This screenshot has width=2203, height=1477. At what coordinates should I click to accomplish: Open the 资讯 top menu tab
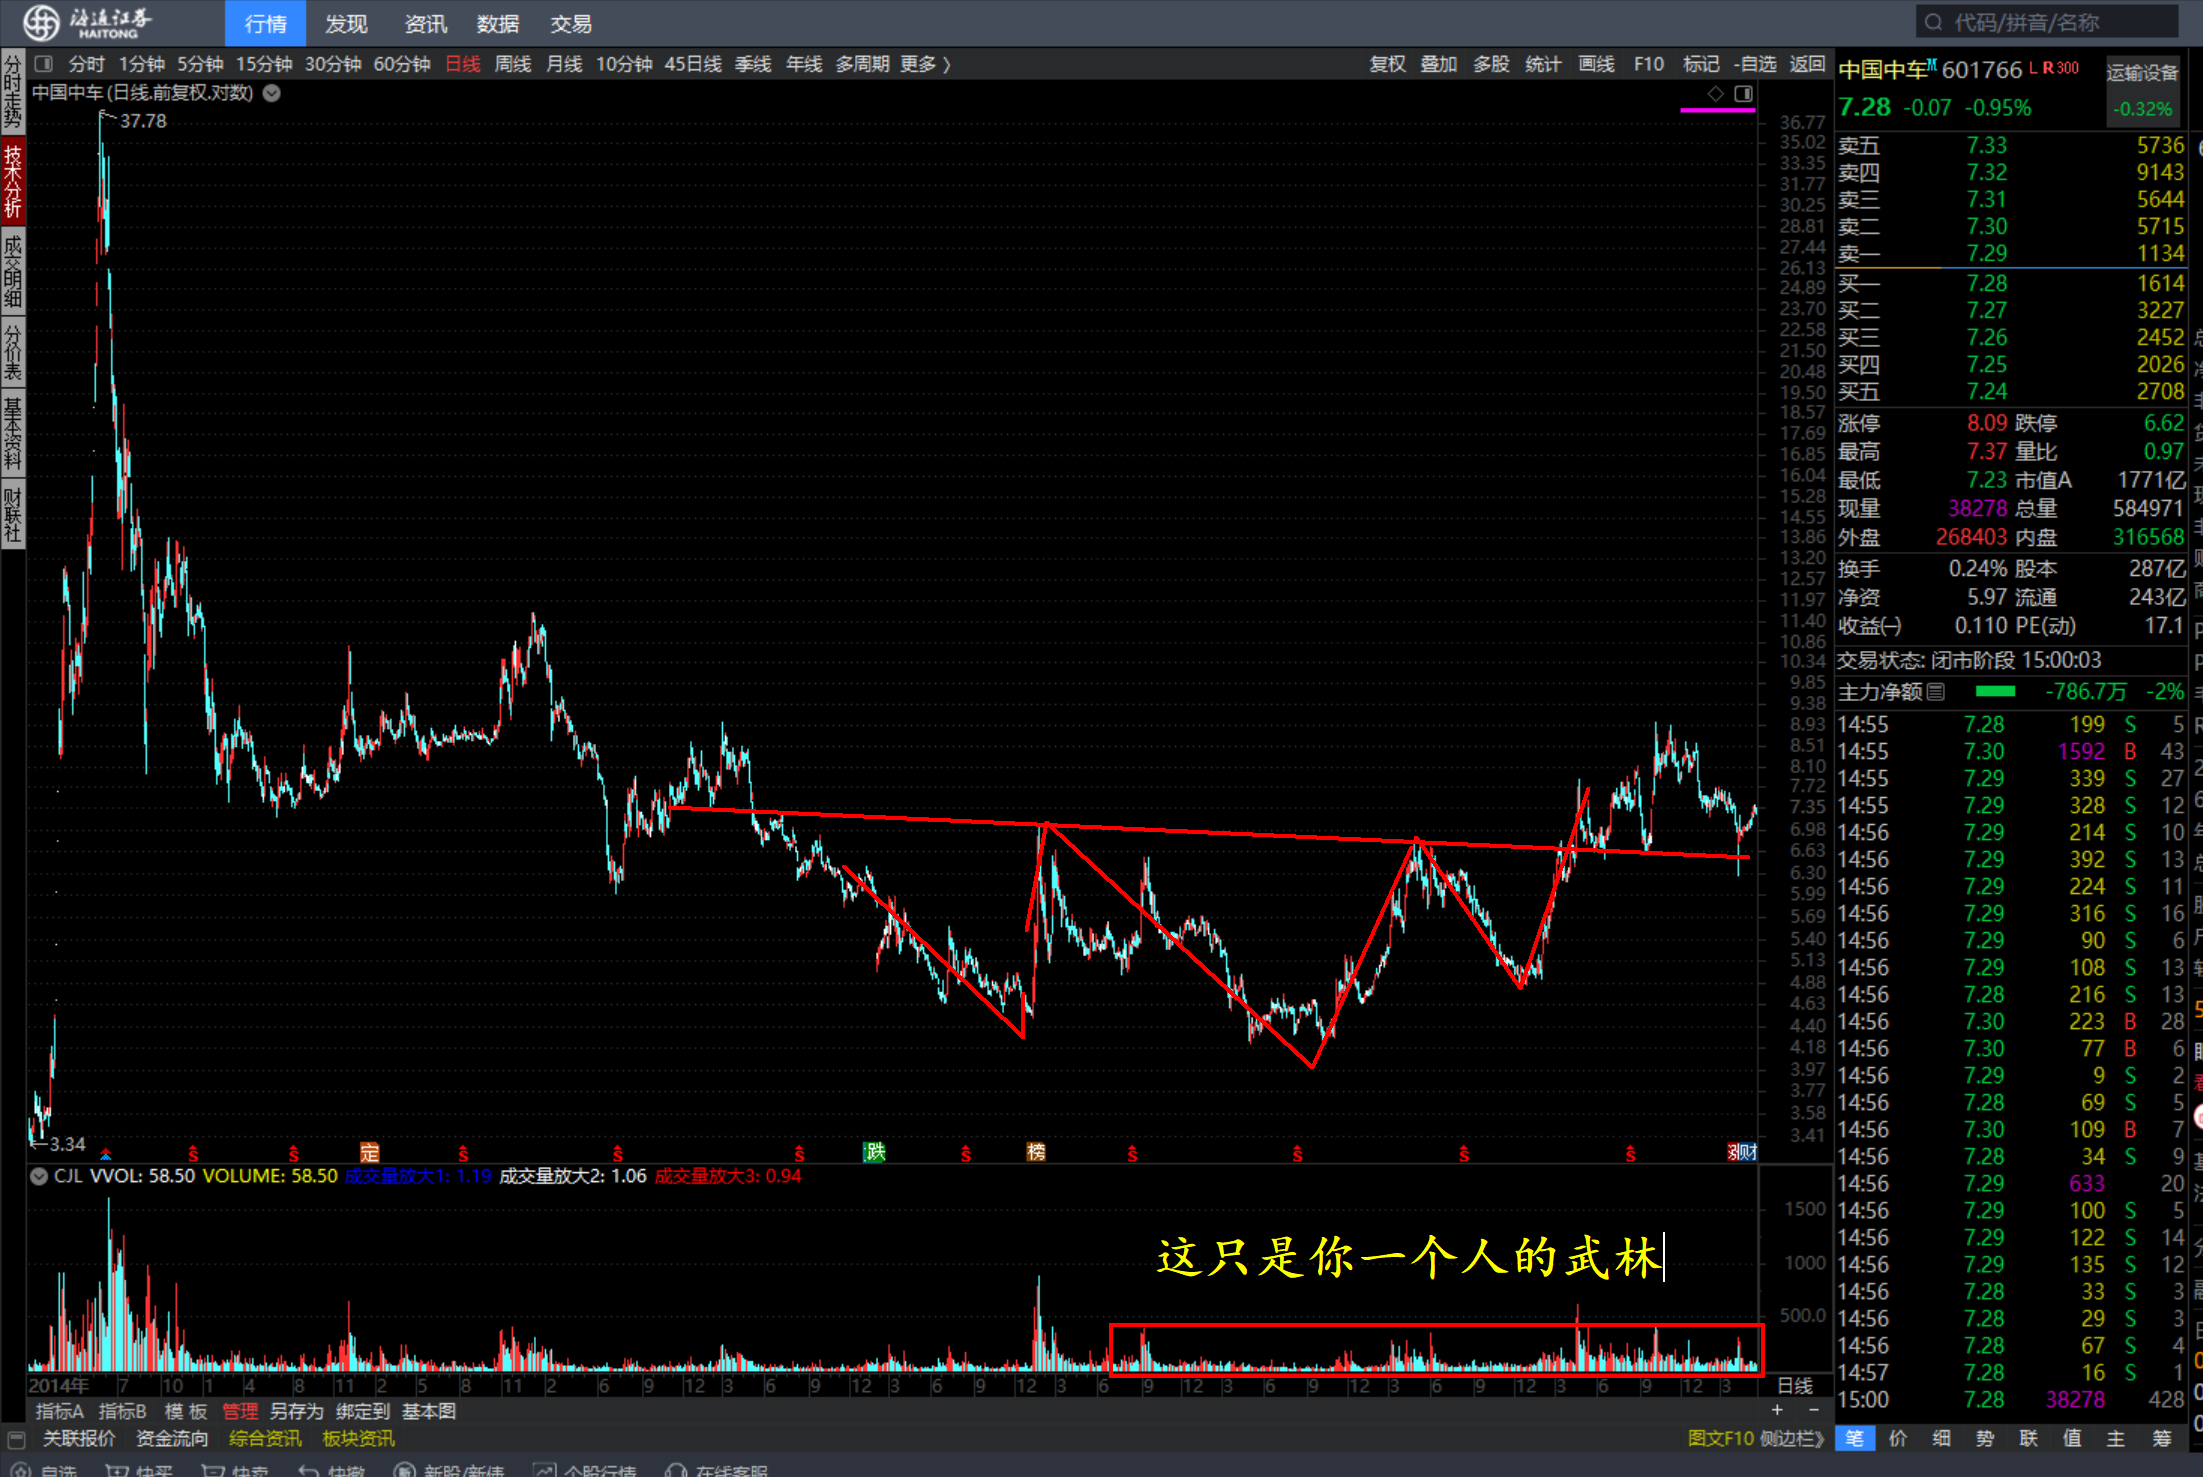coord(425,23)
